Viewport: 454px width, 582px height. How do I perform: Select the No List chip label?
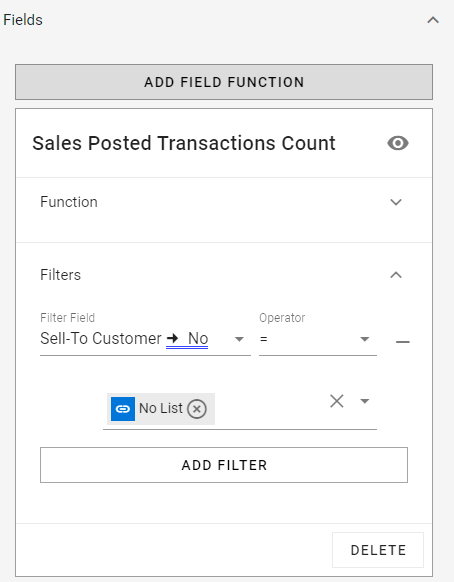(161, 408)
